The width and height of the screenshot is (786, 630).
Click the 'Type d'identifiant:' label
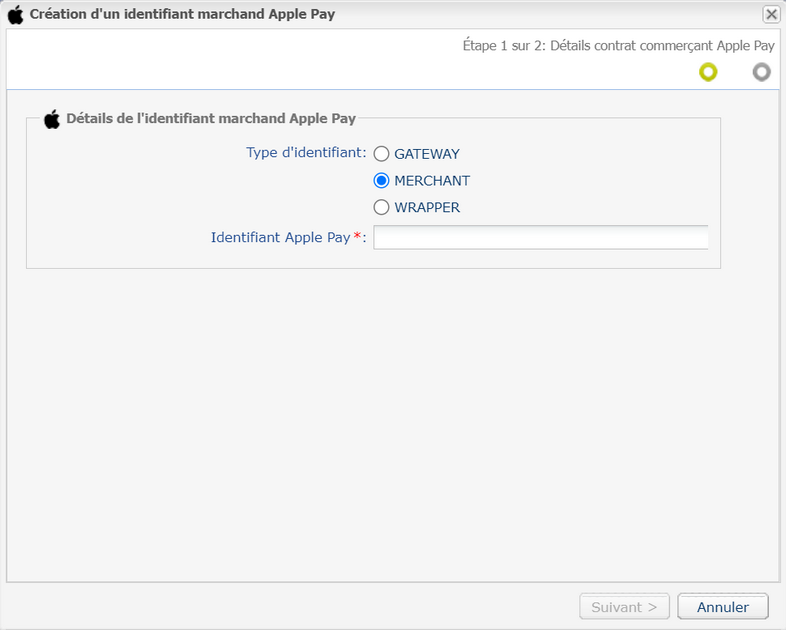(306, 152)
